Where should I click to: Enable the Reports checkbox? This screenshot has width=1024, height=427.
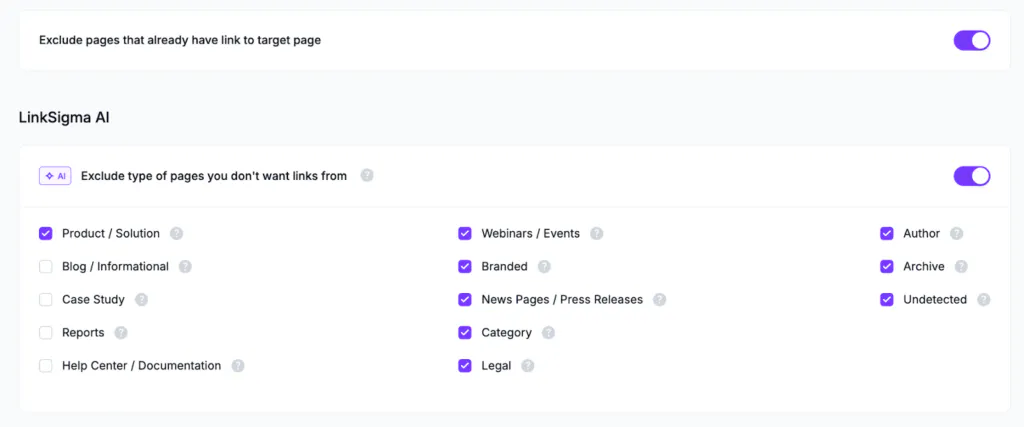pos(46,333)
